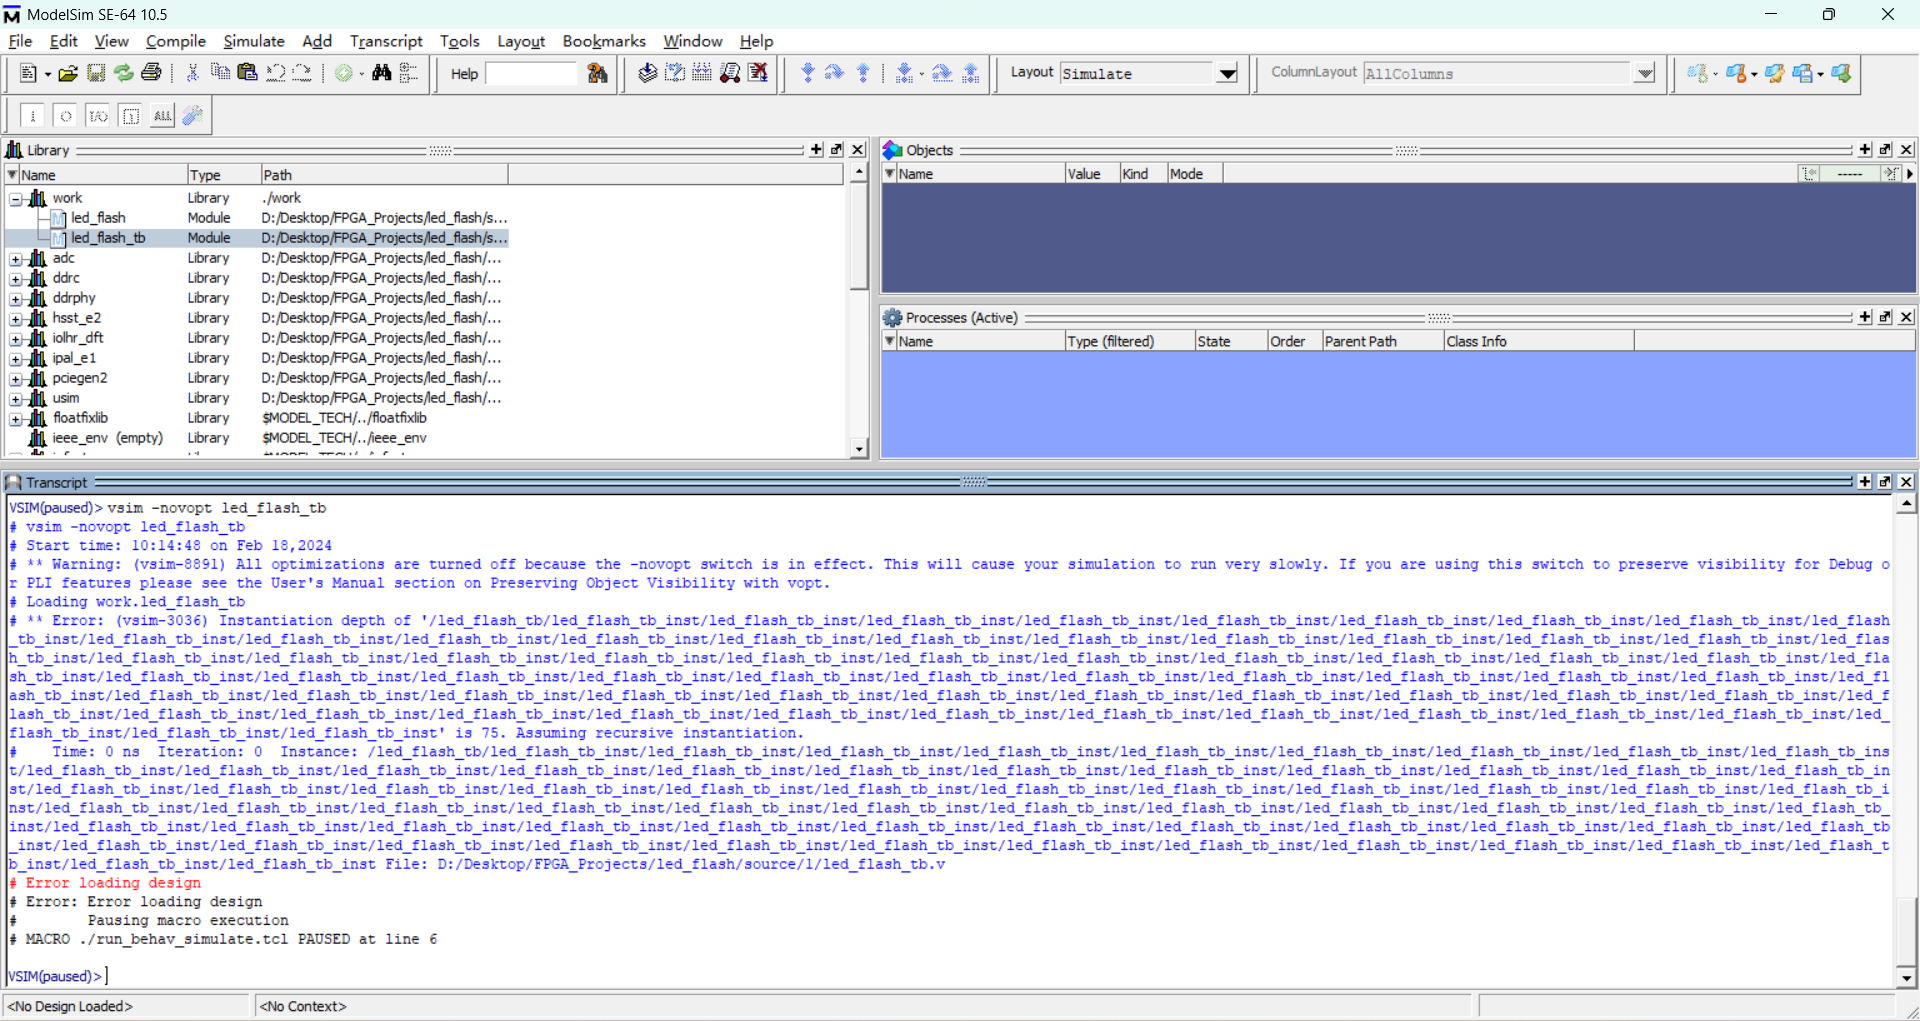Open the File menu
The width and height of the screenshot is (1920, 1021).
pos(20,41)
